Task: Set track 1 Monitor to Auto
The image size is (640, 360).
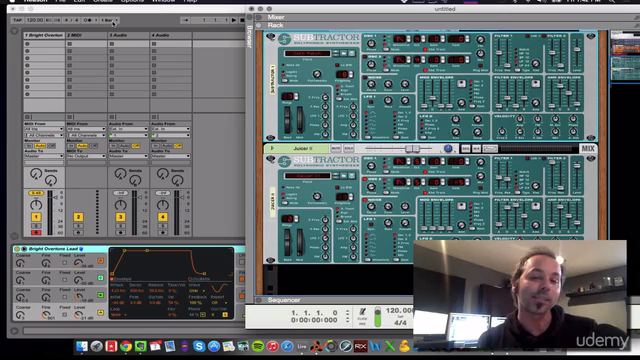Action: [x=40, y=146]
